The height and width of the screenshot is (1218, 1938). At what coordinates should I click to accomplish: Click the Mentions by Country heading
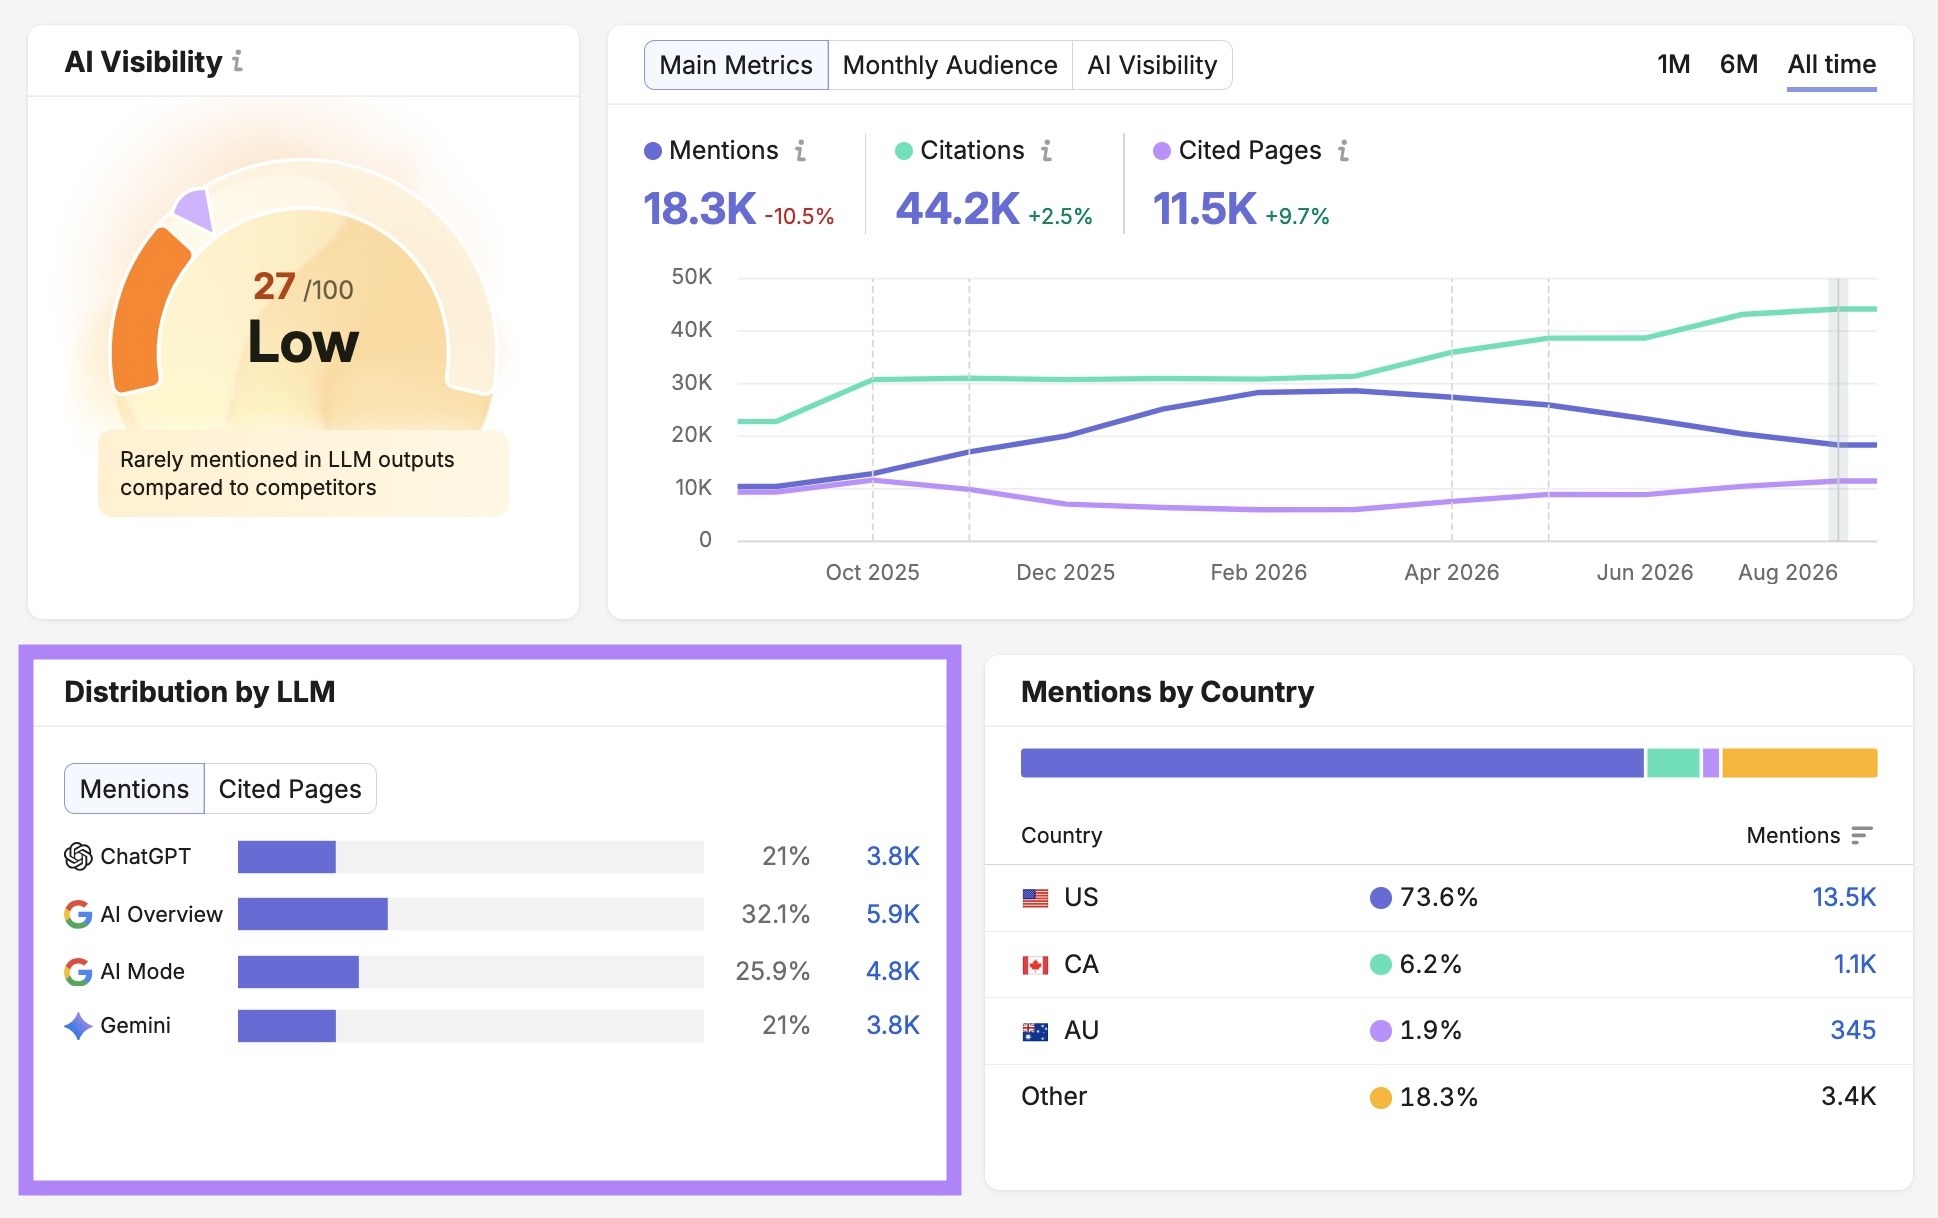click(x=1167, y=692)
